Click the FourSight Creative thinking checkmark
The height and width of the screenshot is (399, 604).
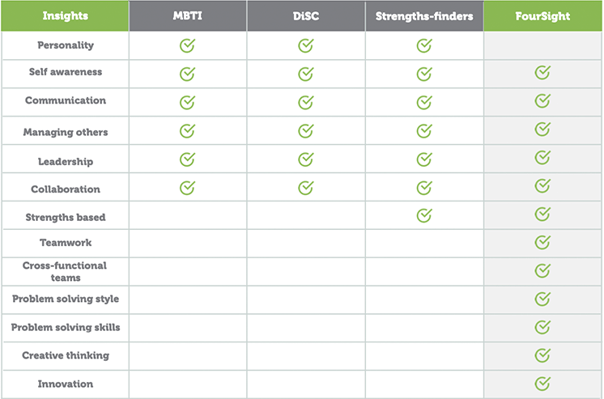point(542,355)
